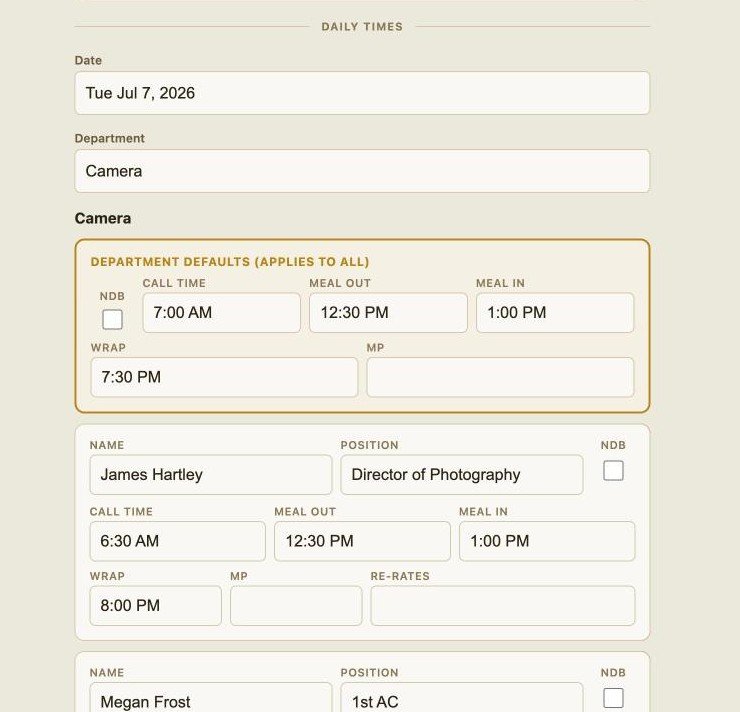Edit default Call Time 7:00 AM

tap(221, 312)
